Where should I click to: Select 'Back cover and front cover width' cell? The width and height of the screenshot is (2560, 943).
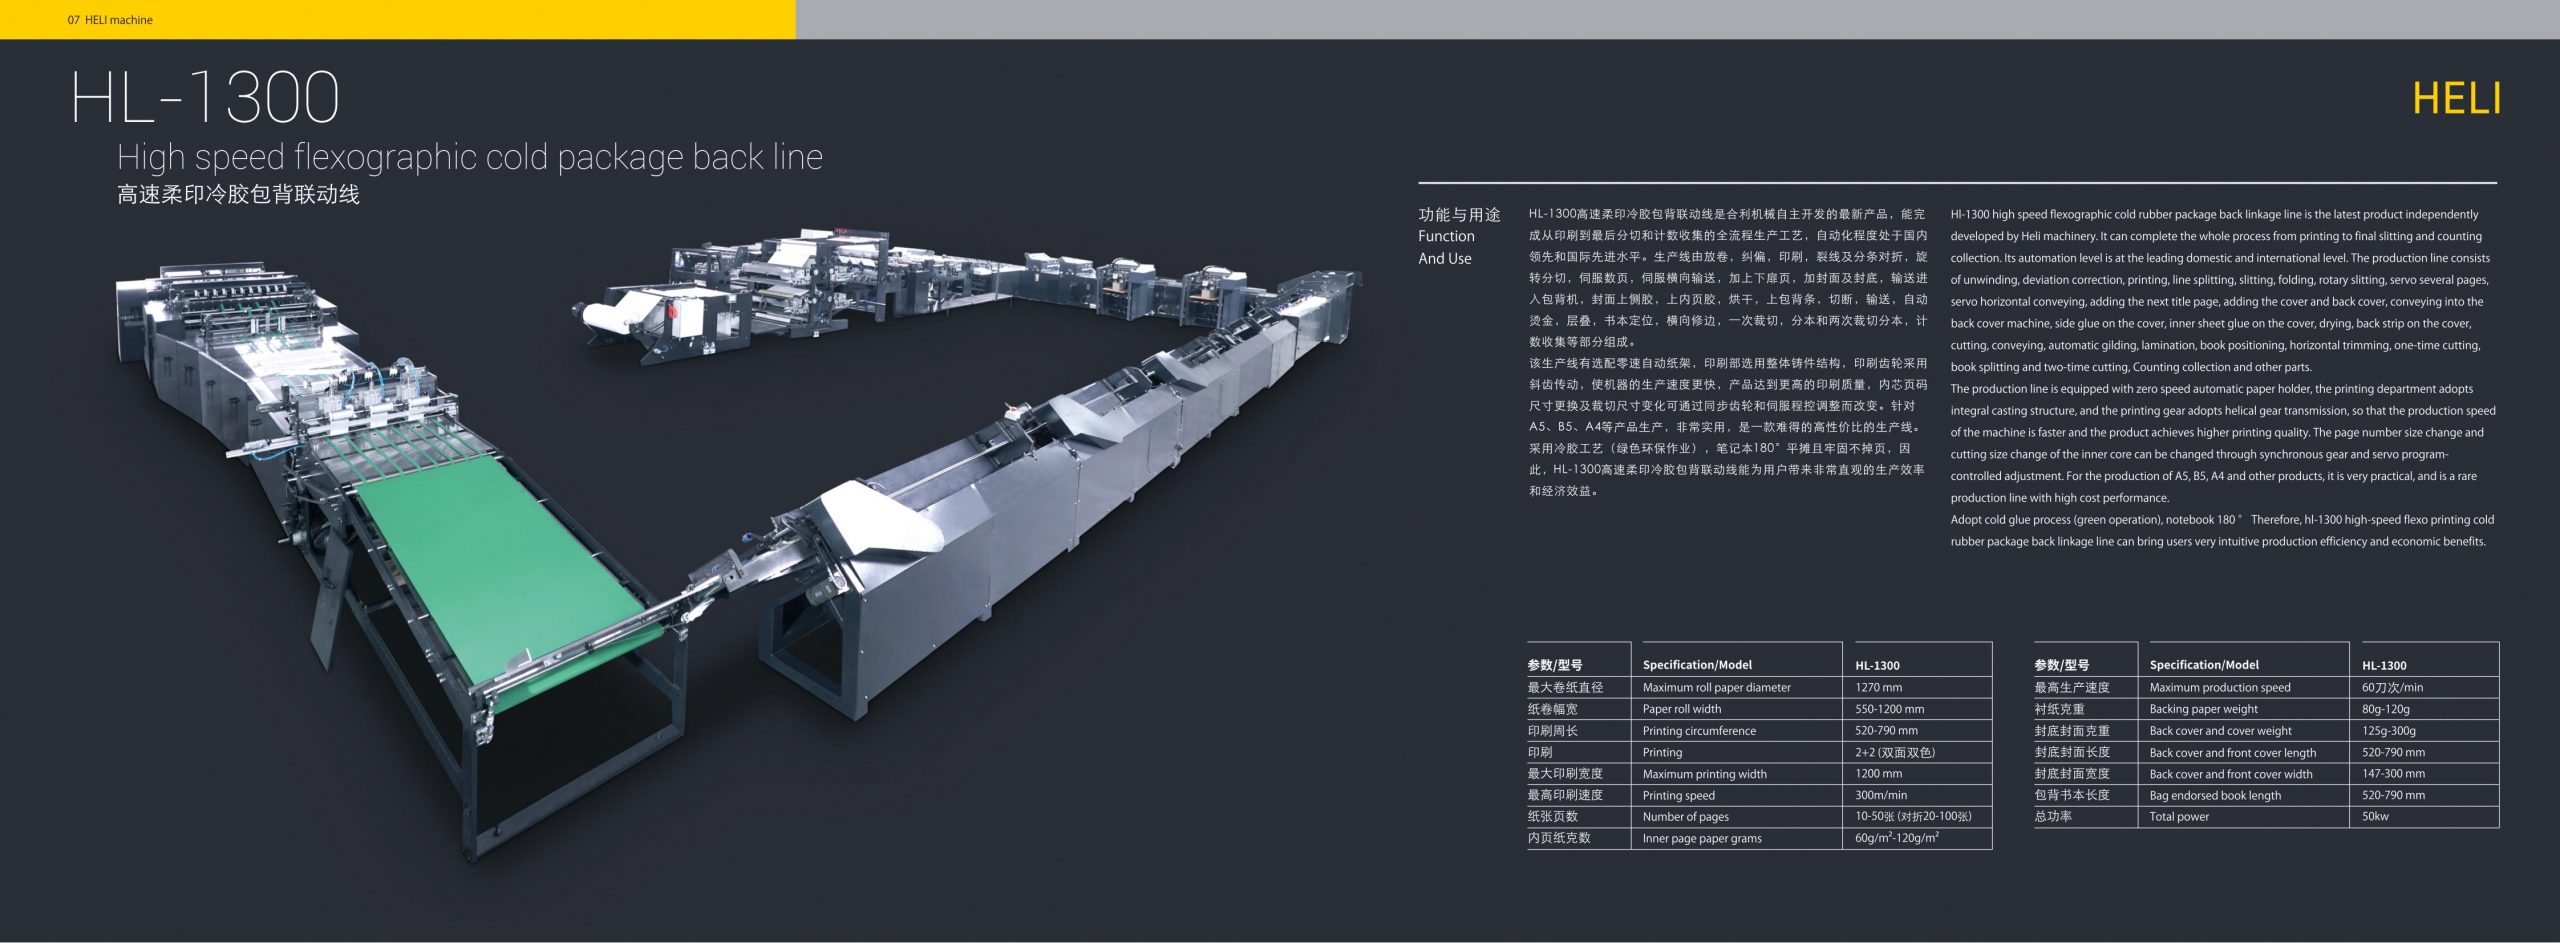2230,774
